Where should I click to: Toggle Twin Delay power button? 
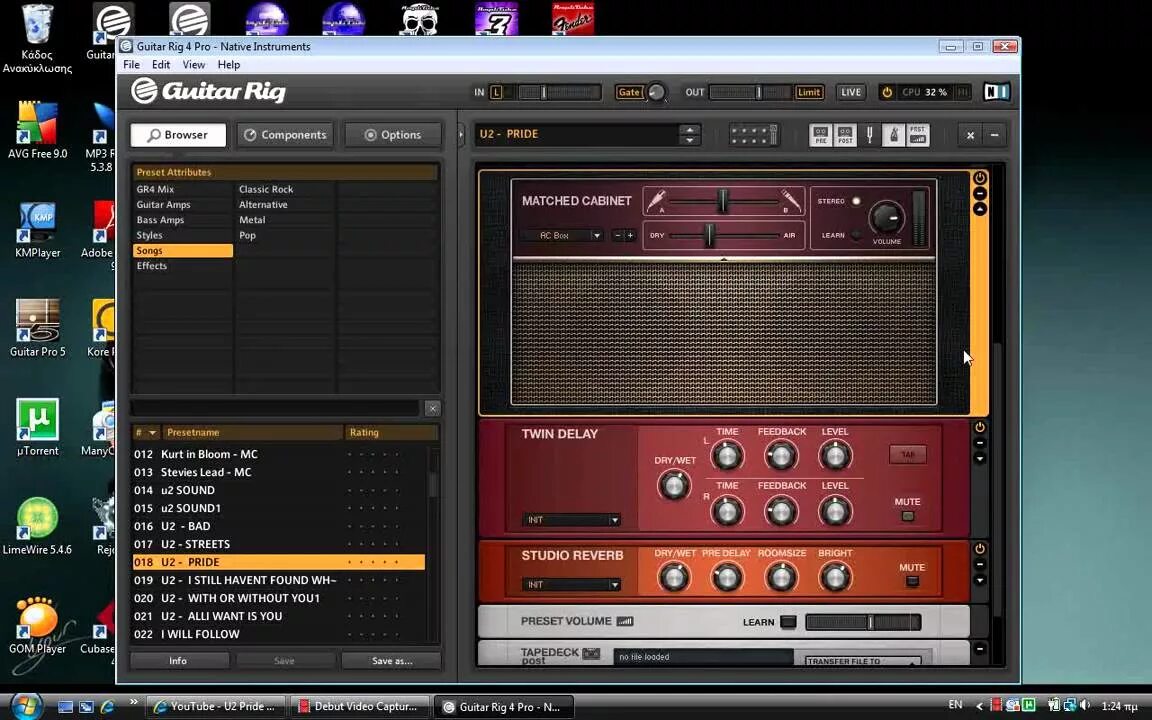click(979, 428)
